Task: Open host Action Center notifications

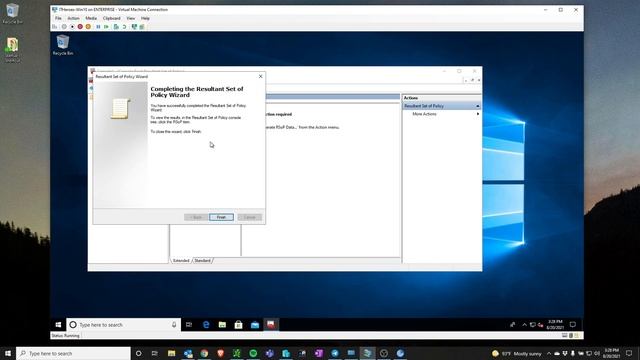Action: 629,353
